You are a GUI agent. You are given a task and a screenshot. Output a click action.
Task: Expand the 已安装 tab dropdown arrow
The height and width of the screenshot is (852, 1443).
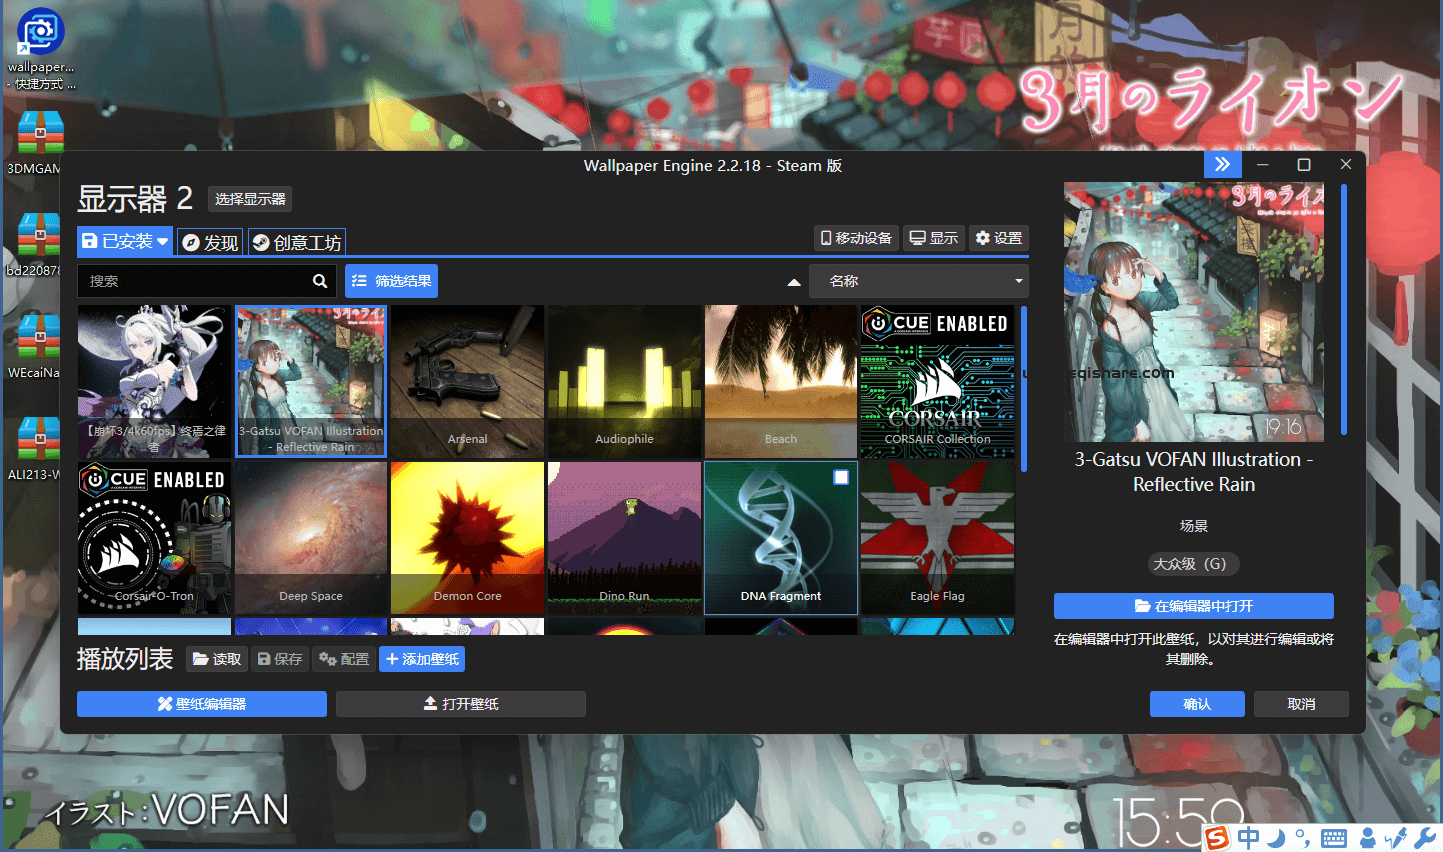pyautogui.click(x=164, y=241)
